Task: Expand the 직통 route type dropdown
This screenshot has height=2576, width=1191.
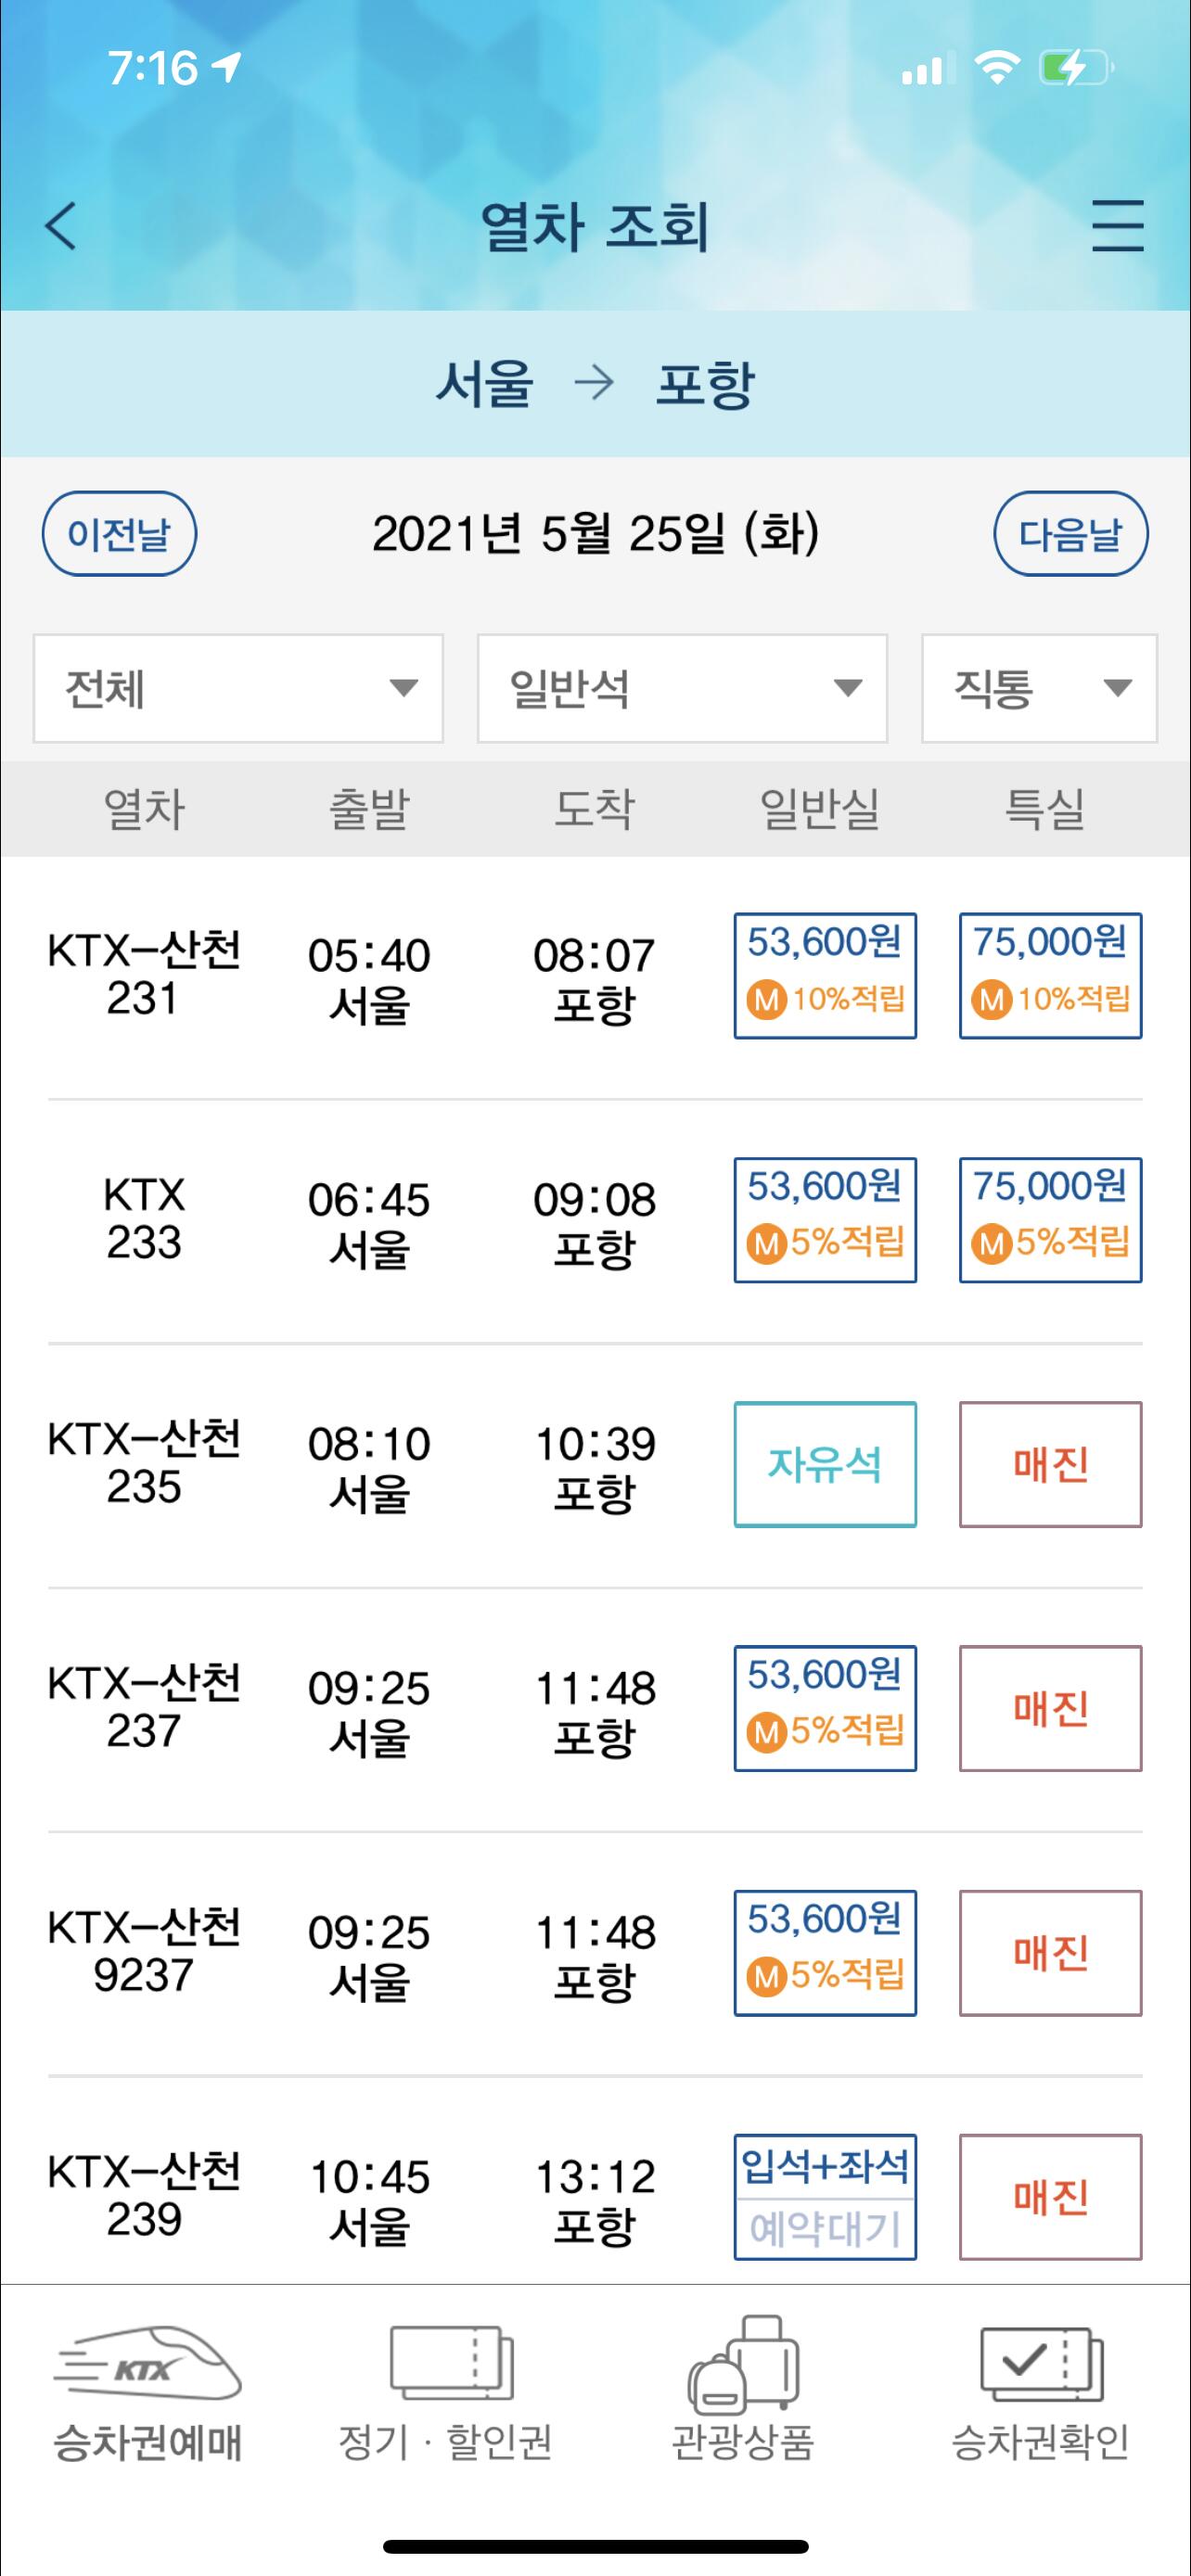Action: tap(1039, 688)
